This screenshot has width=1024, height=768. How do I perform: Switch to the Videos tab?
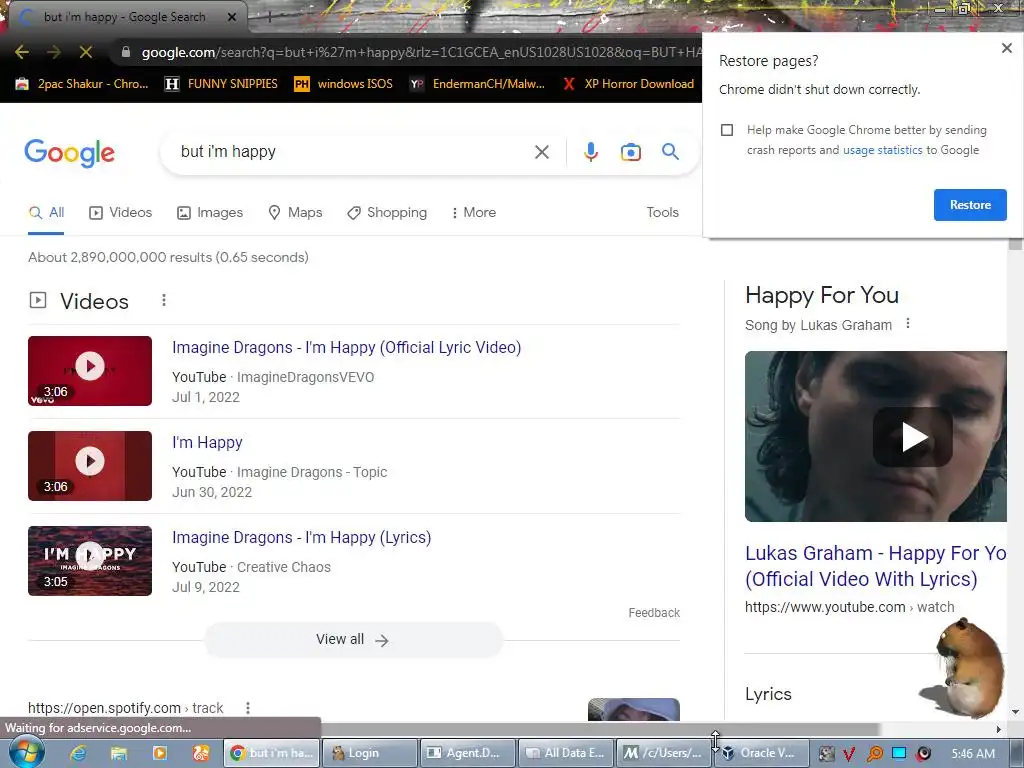pos(120,213)
